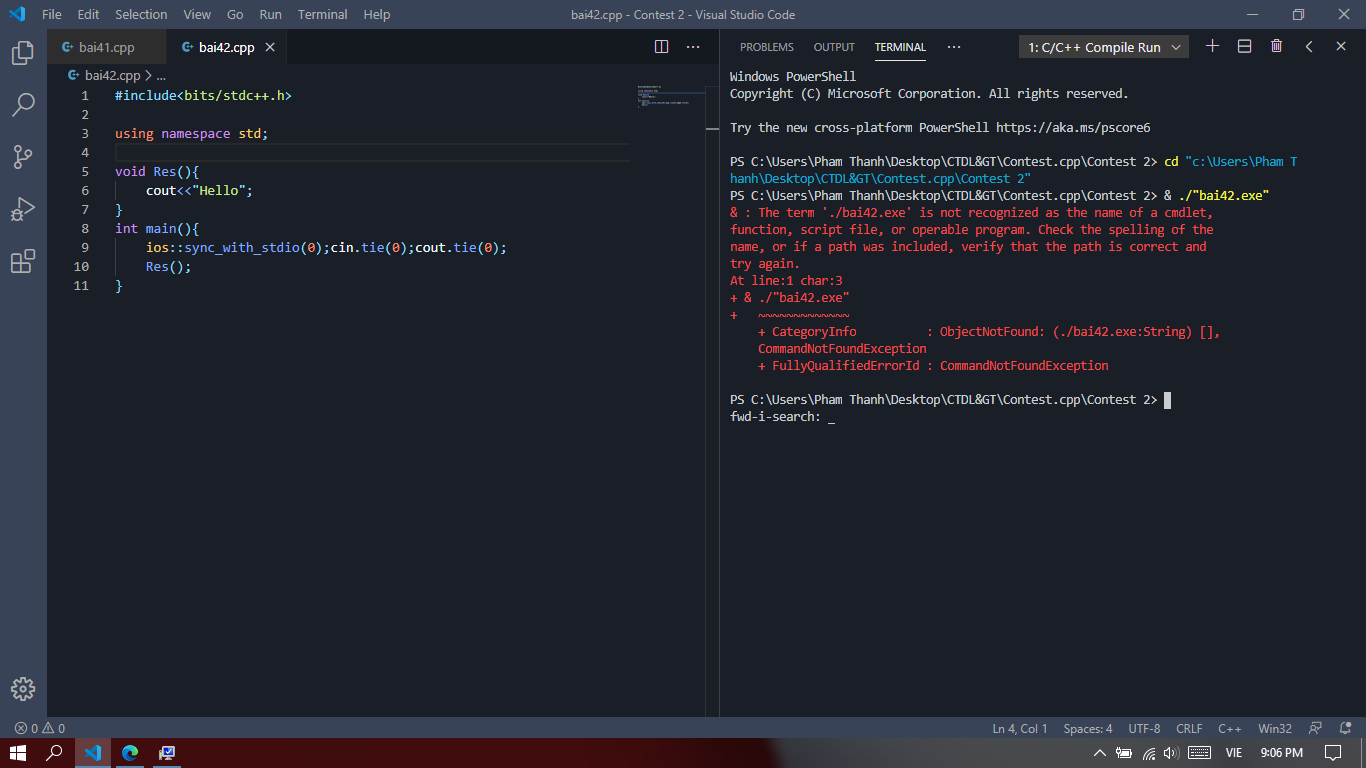Screen dimensions: 1366x768
Task: Open the Terminal menu
Action: click(x=322, y=15)
